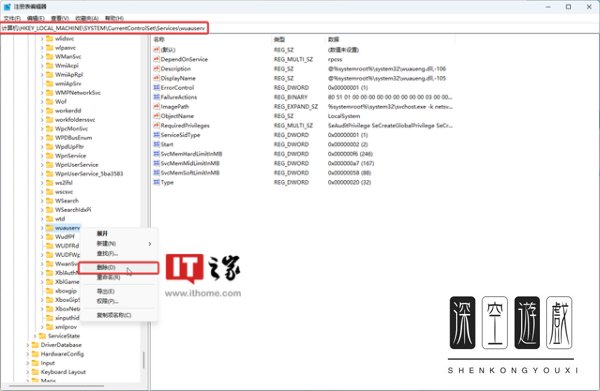
Task: Select the WpnUserService_5ba3583 key
Action: coord(89,174)
